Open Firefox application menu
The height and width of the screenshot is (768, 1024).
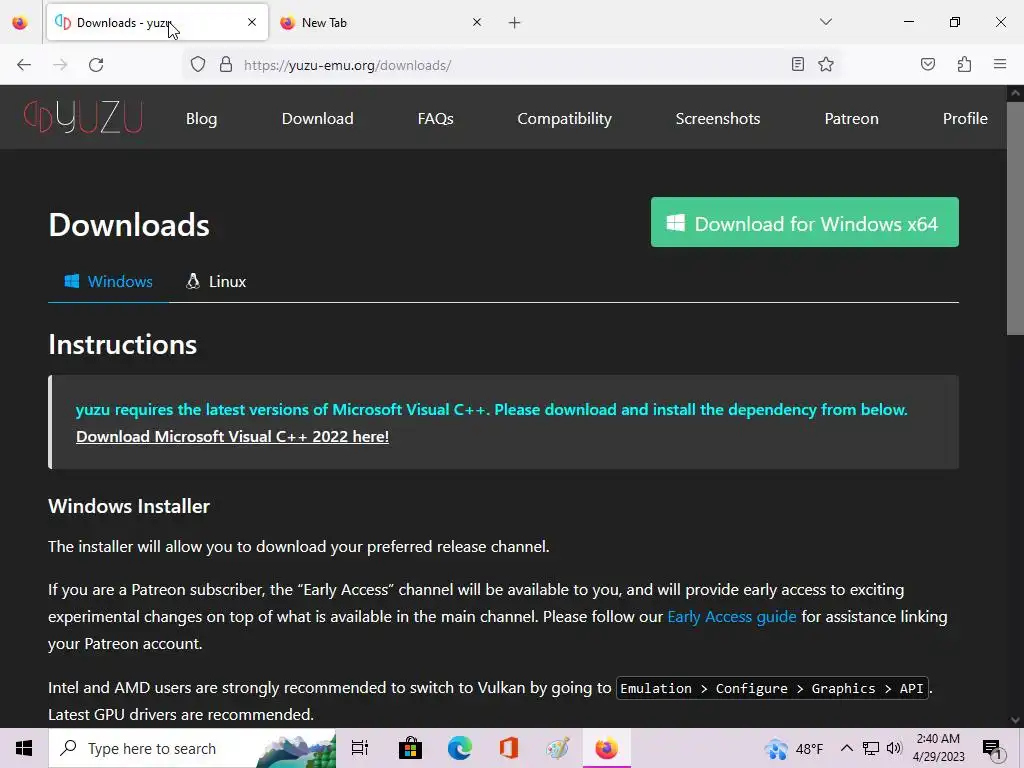pyautogui.click(x=1000, y=64)
